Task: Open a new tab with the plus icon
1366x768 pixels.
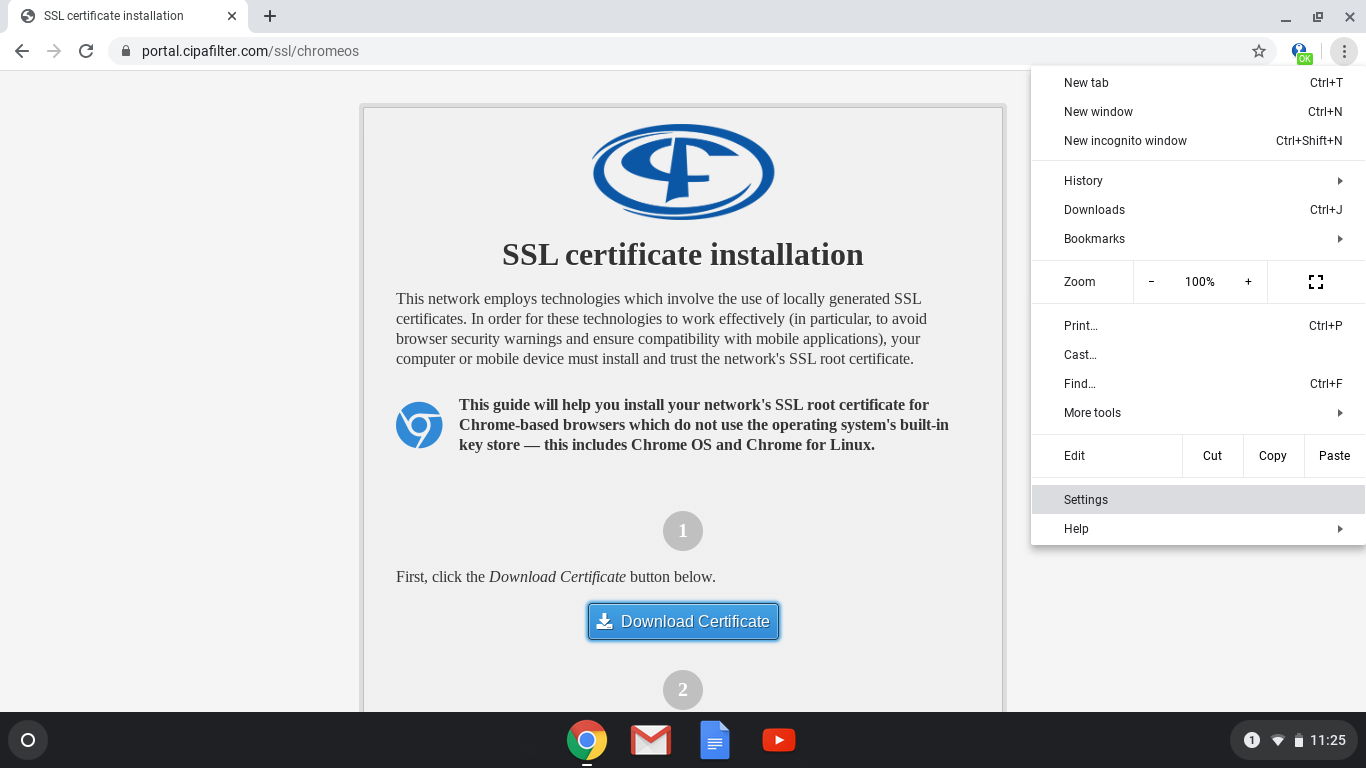Action: (x=270, y=16)
